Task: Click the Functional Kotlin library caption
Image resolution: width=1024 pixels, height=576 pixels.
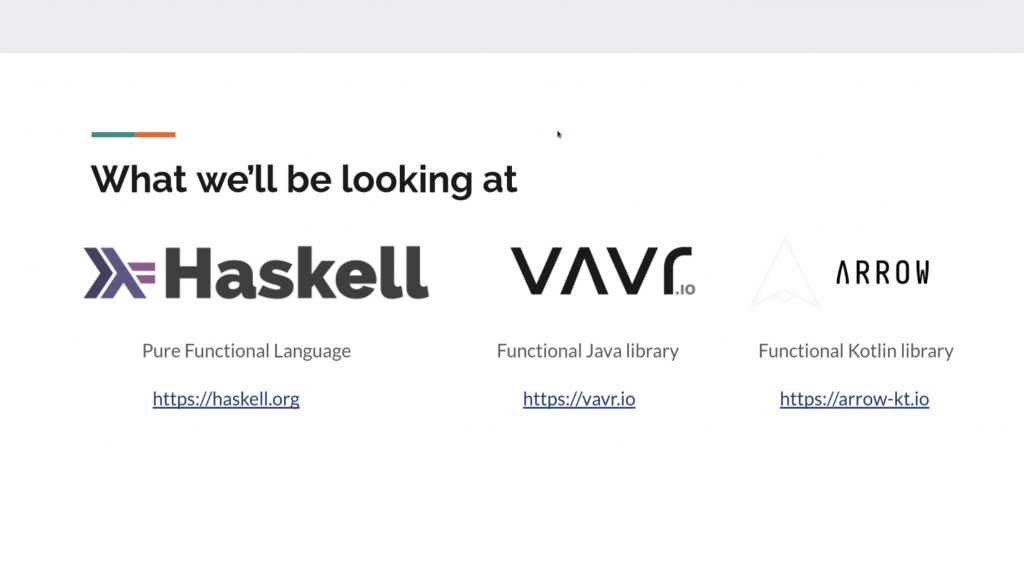Action: [856, 351]
